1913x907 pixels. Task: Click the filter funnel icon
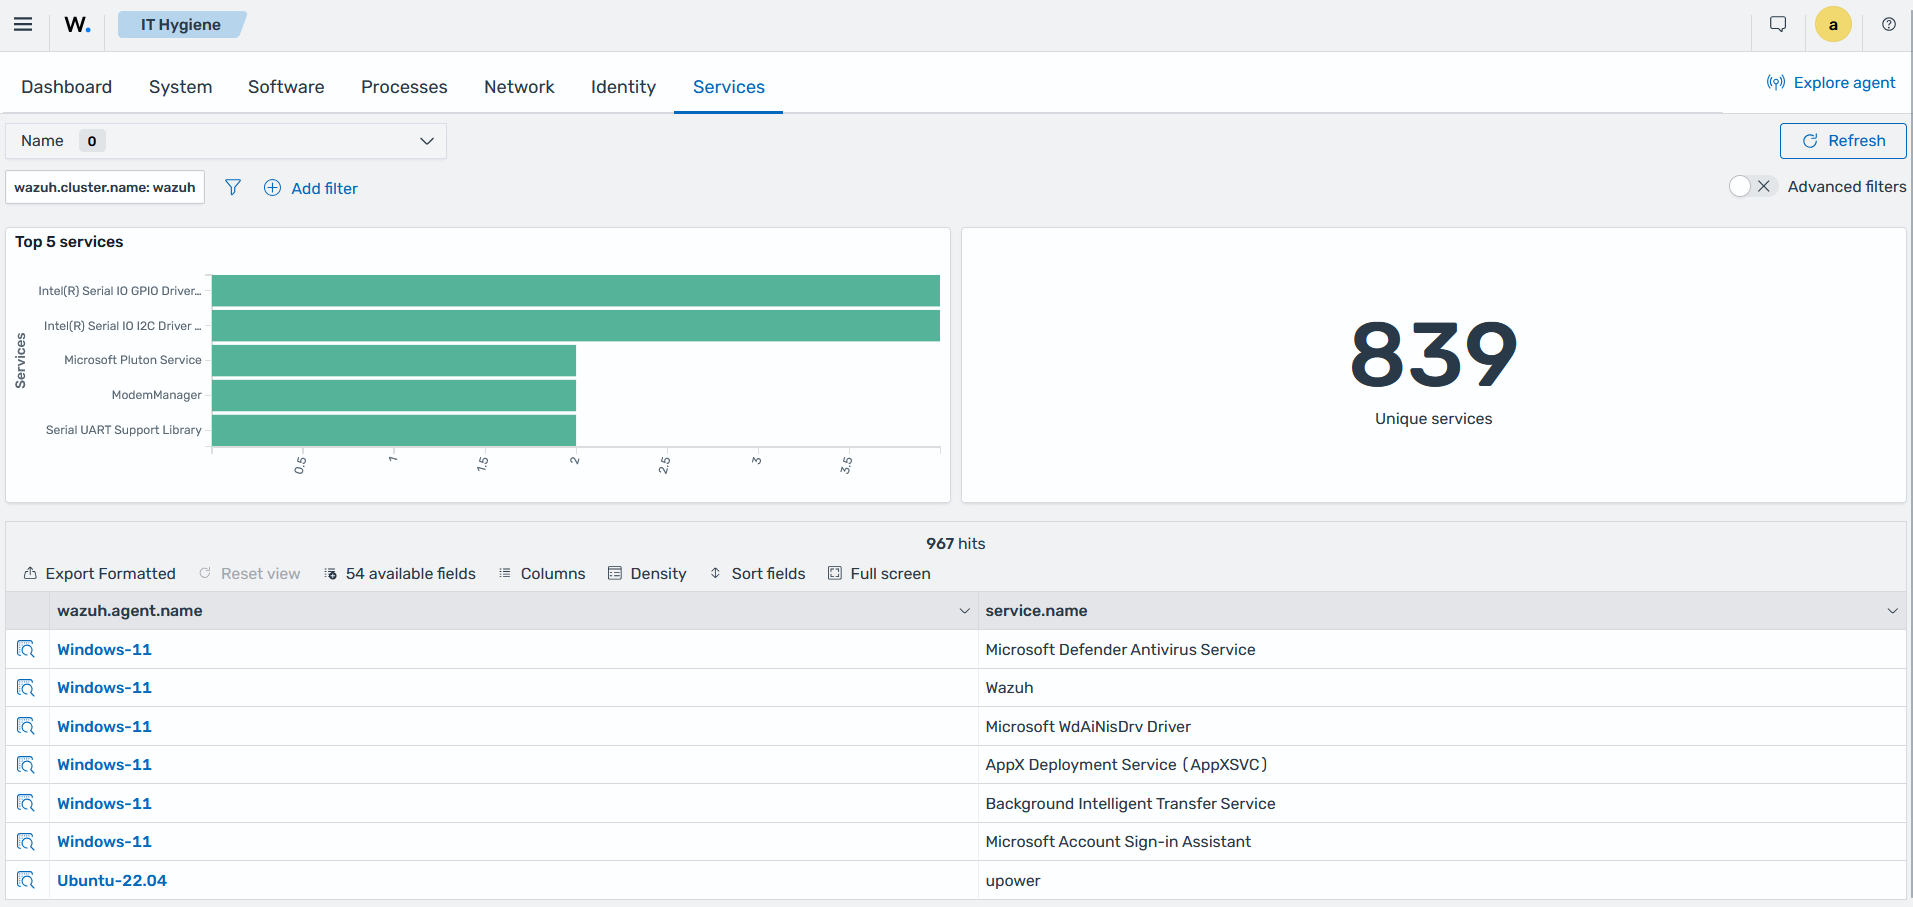click(x=233, y=187)
